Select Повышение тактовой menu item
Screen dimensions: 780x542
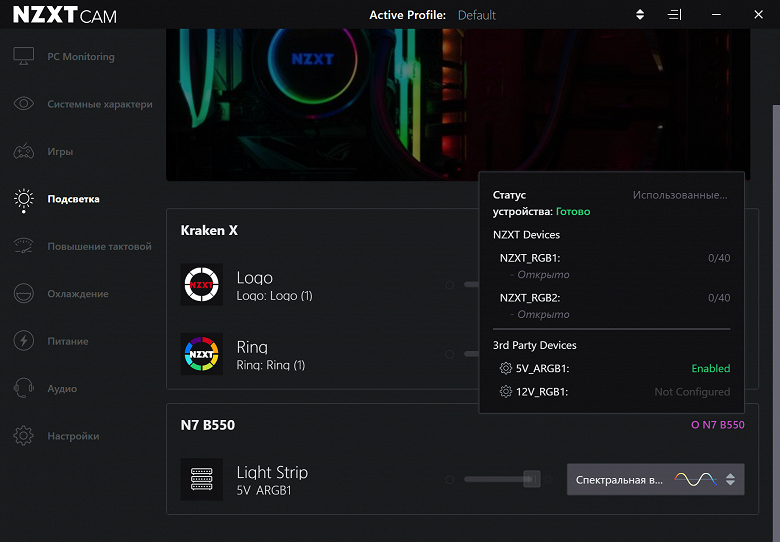click(x=99, y=247)
